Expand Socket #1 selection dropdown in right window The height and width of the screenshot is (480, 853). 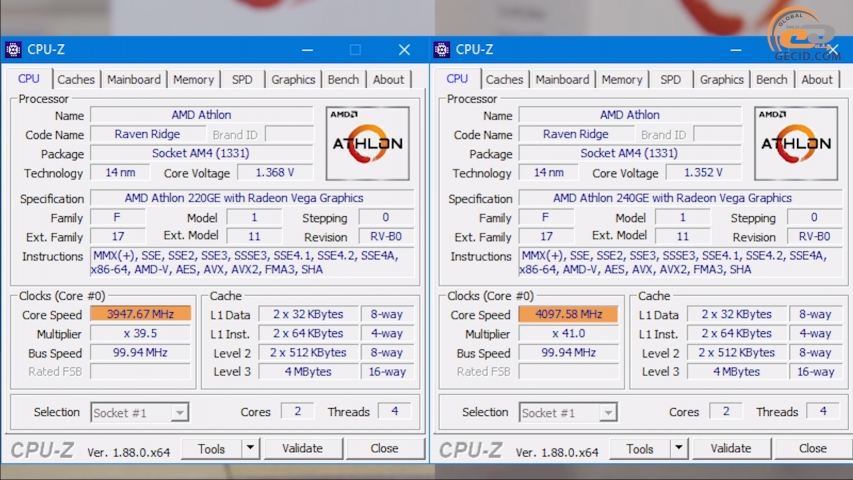tap(608, 413)
